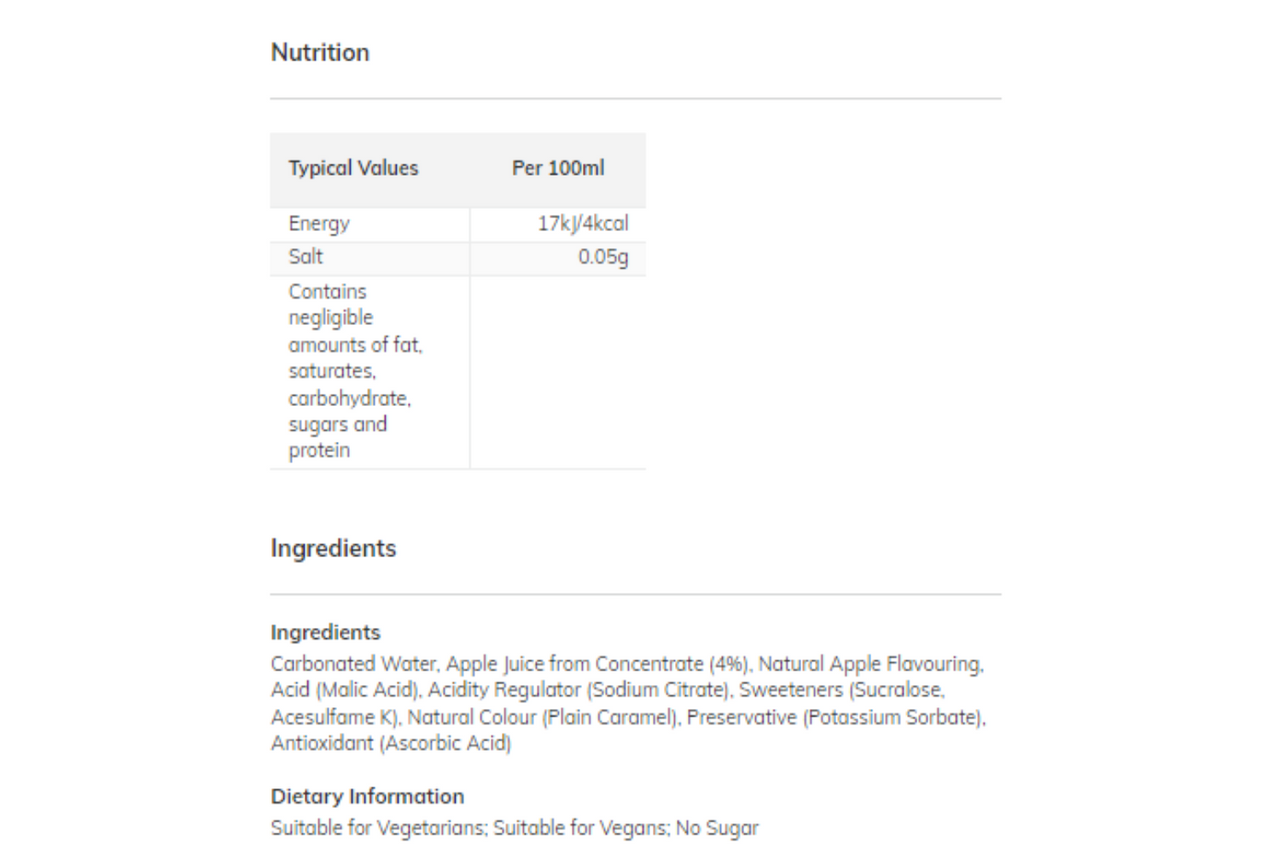Click the large Ingredients section heading
Image resolution: width=1280 pixels, height=853 pixels.
[333, 548]
